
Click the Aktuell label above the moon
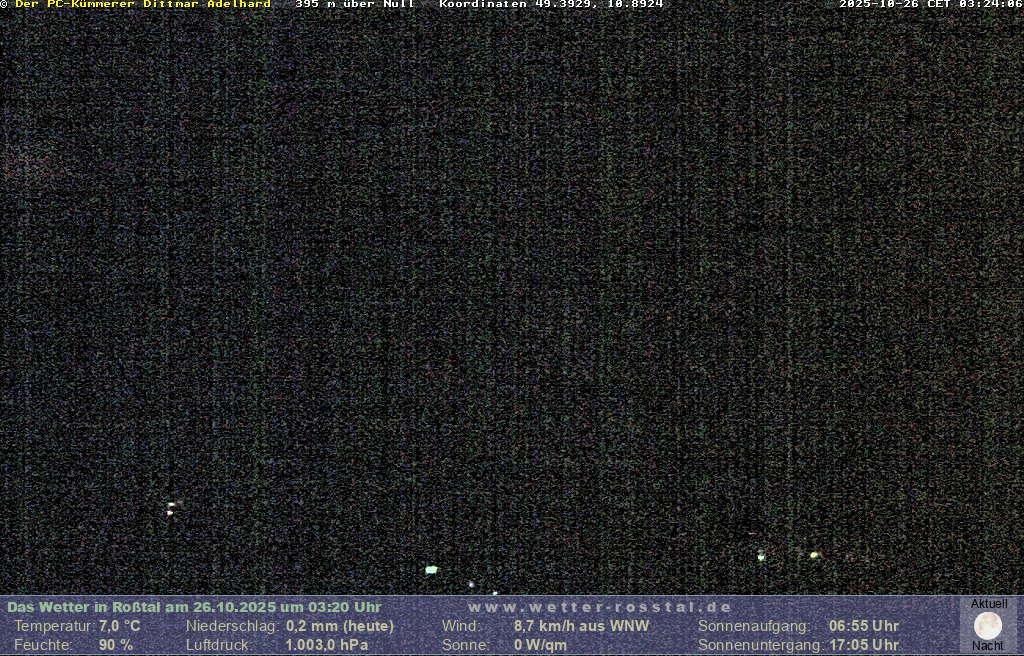[x=989, y=604]
